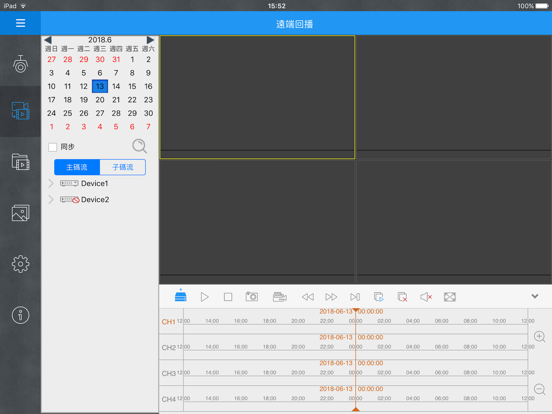Tap the battery indicator

coord(542,6)
